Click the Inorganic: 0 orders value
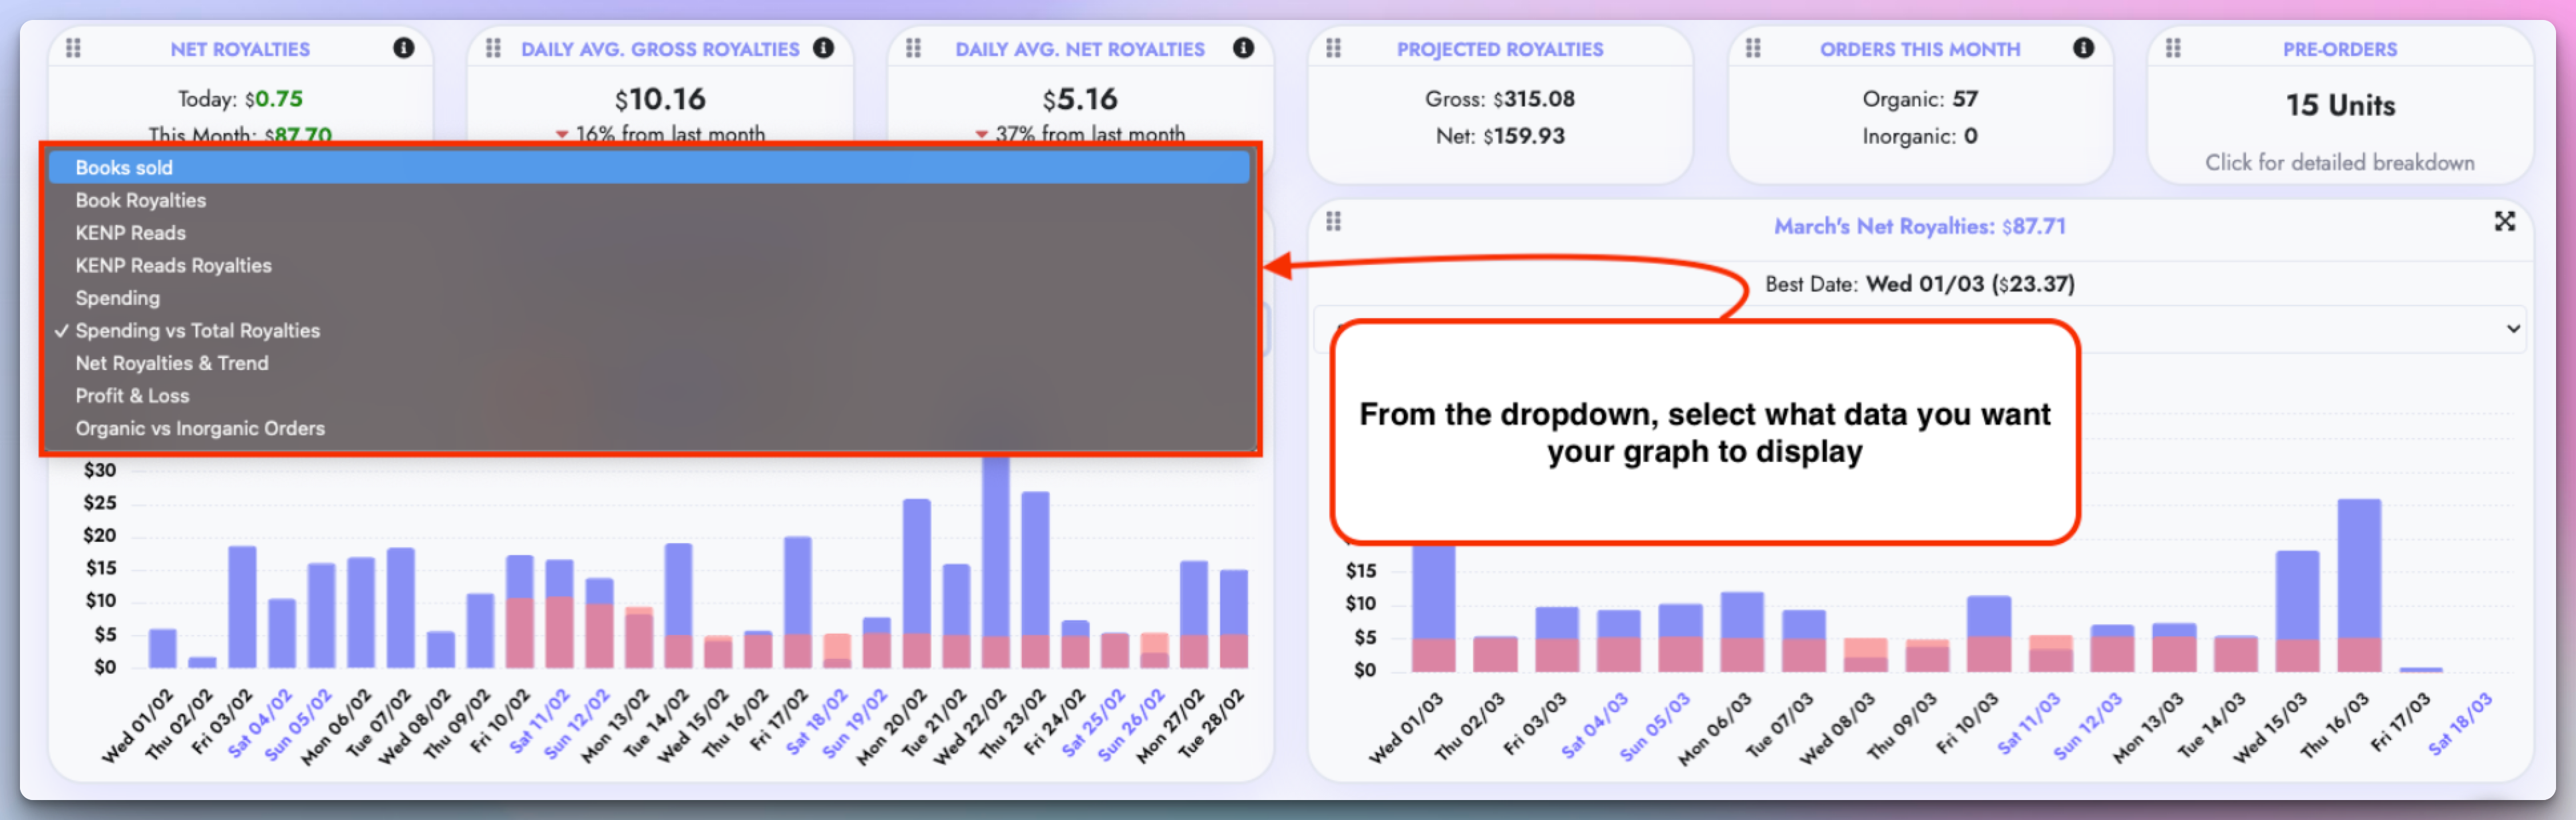The image size is (2576, 820). click(1919, 136)
